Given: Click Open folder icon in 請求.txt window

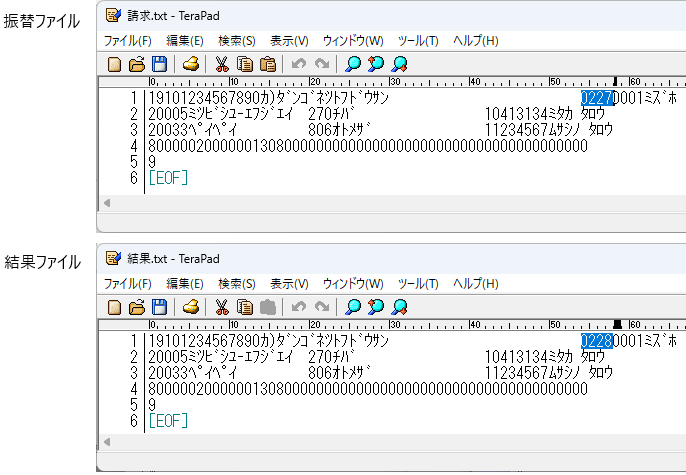Looking at the screenshot, I should [136, 64].
